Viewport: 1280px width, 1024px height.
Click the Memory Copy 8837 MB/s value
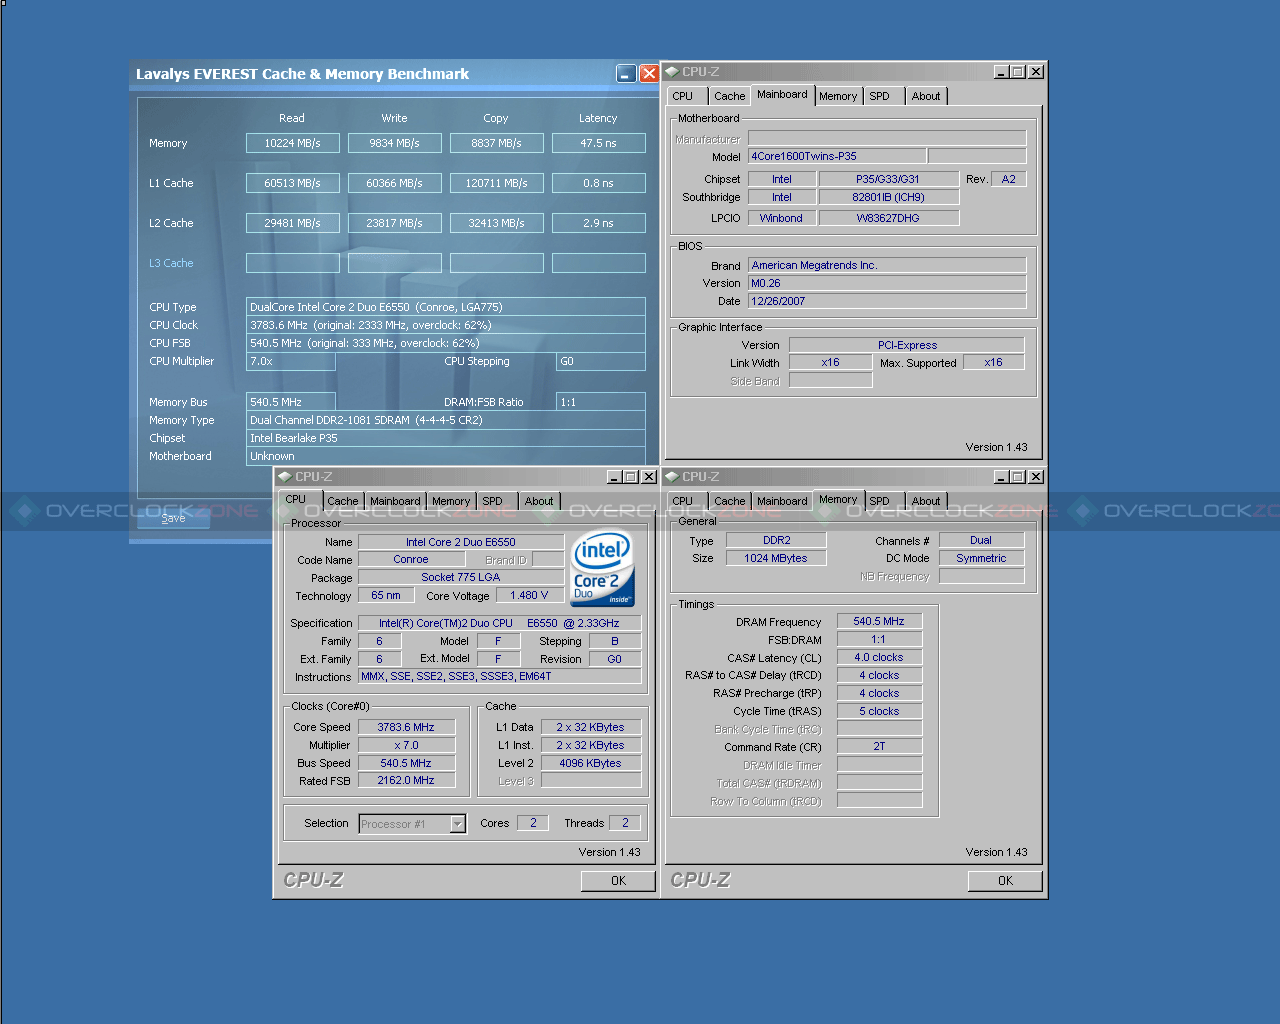coord(496,143)
